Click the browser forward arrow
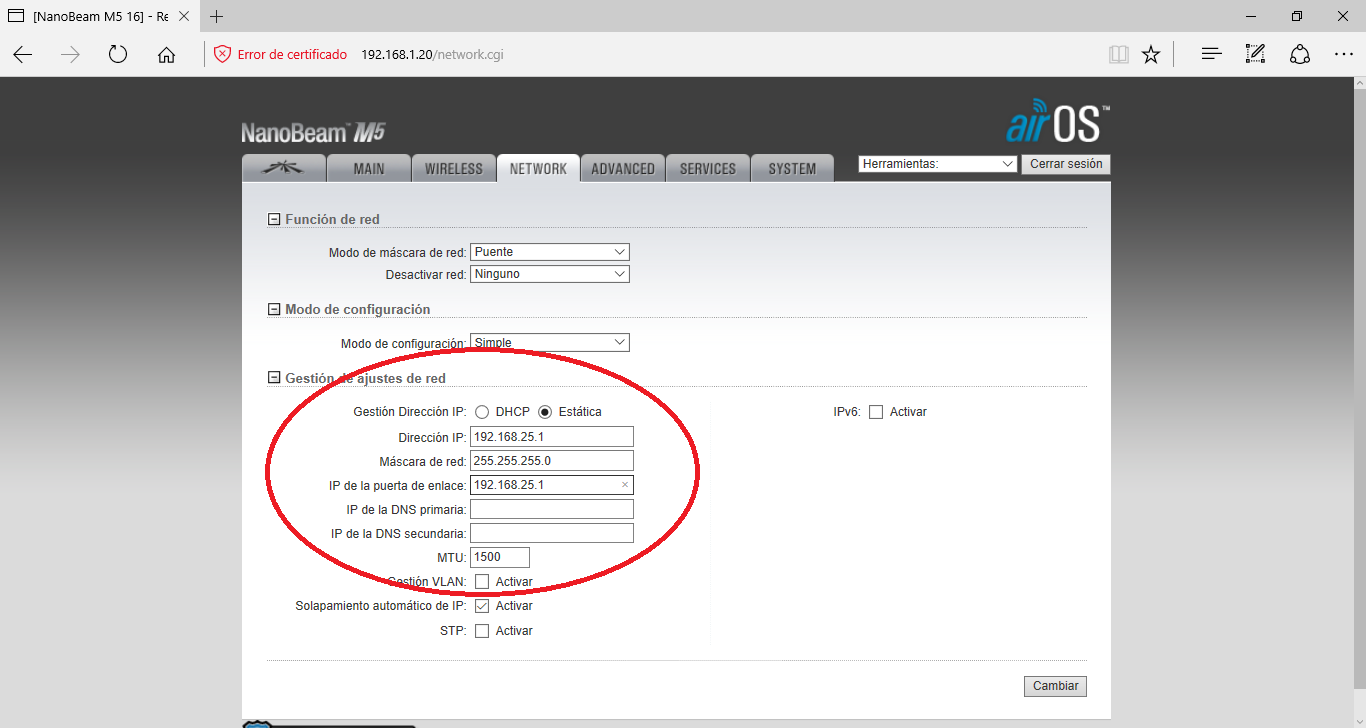 coord(70,55)
